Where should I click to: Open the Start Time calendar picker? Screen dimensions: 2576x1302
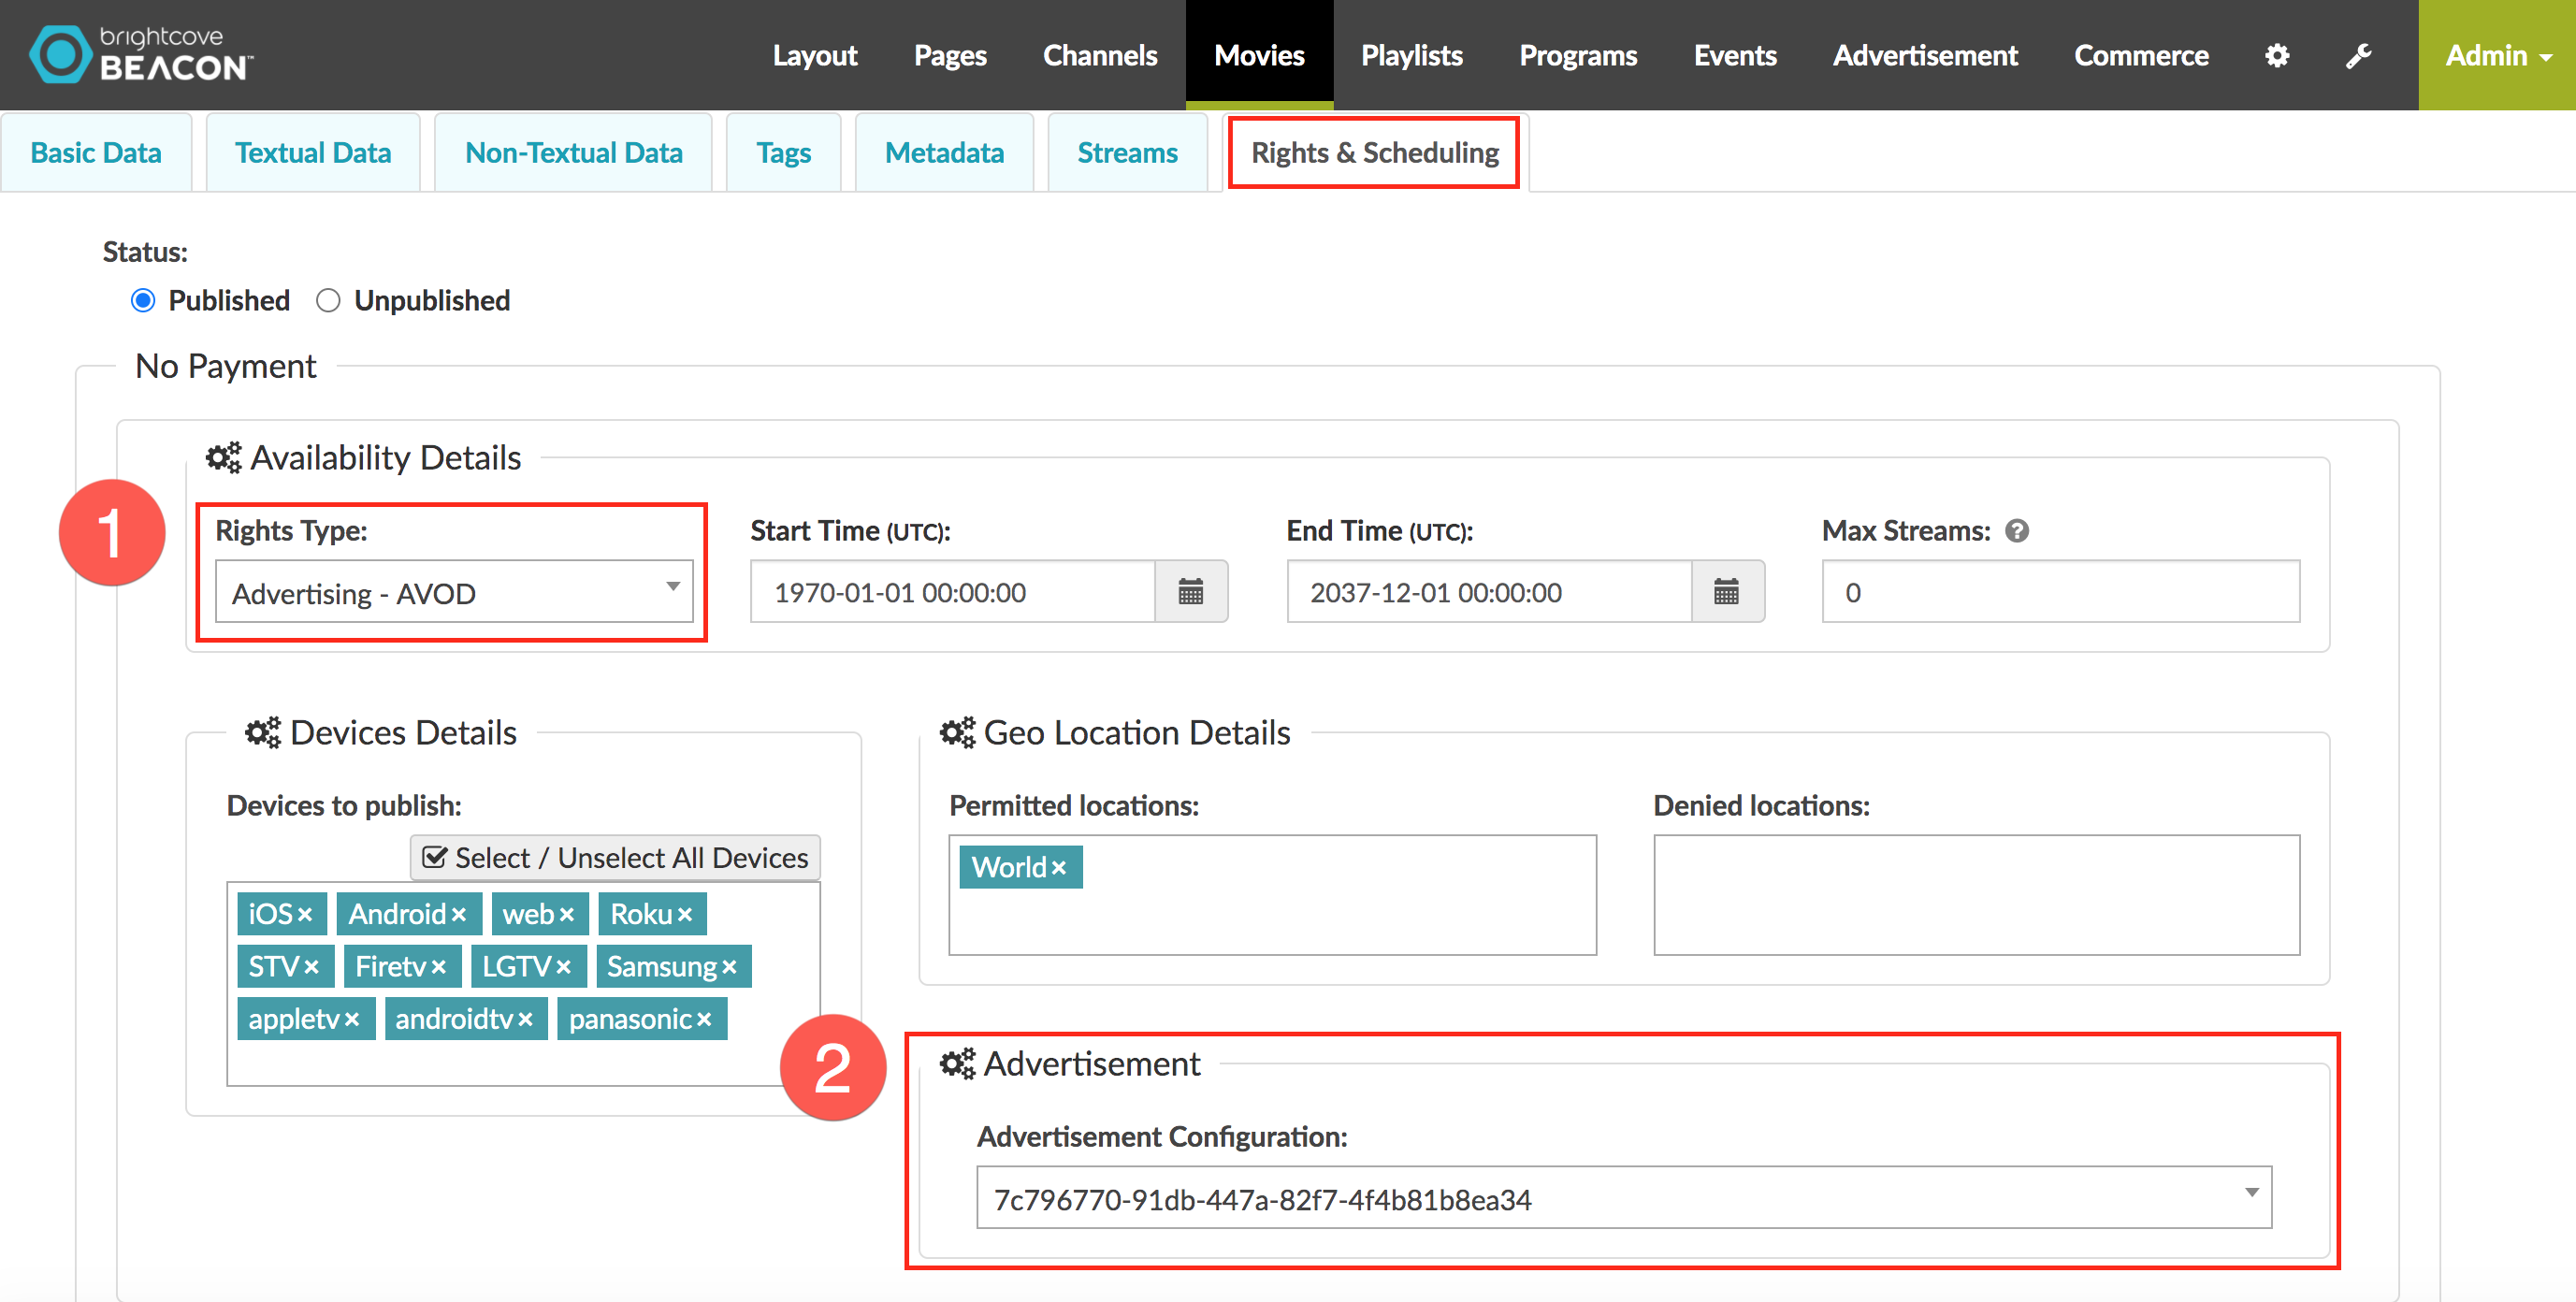coord(1190,592)
